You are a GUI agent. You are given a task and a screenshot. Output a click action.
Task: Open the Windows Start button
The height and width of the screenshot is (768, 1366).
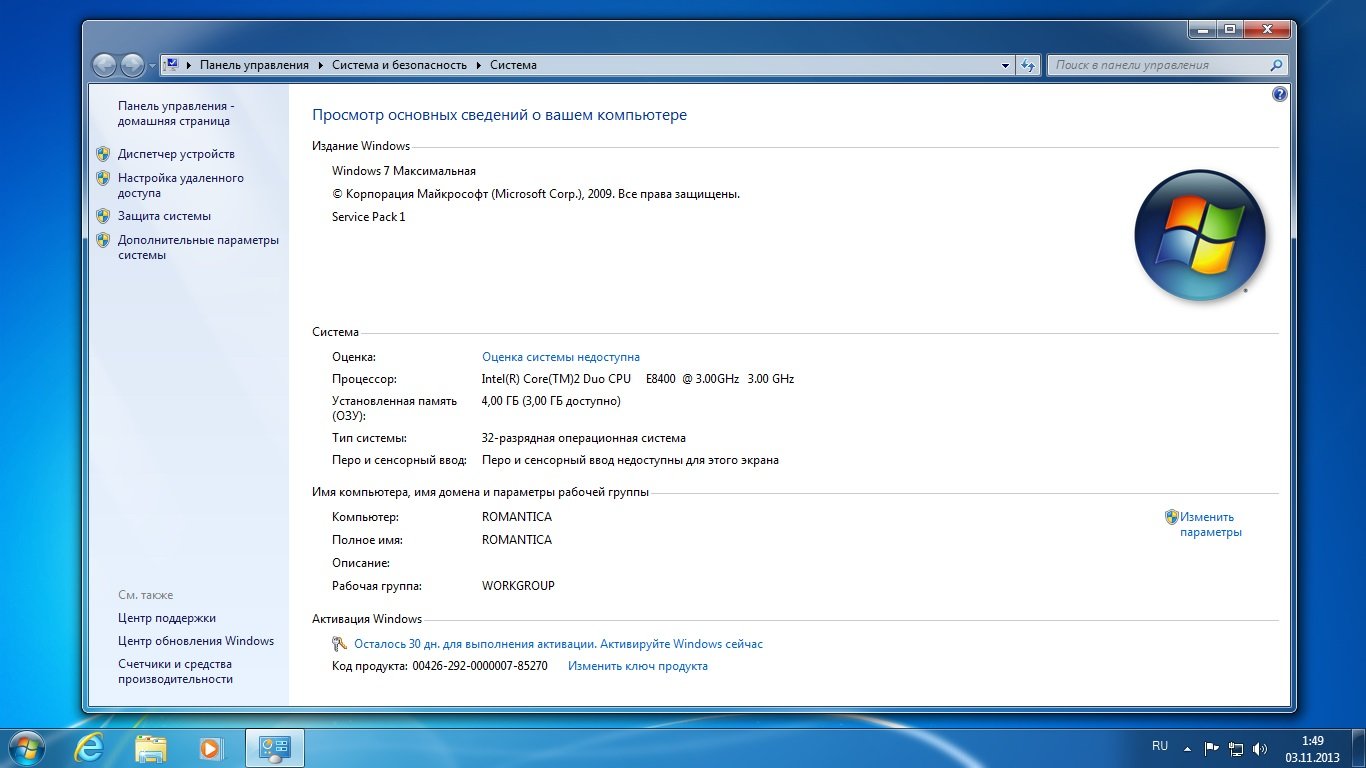point(26,748)
